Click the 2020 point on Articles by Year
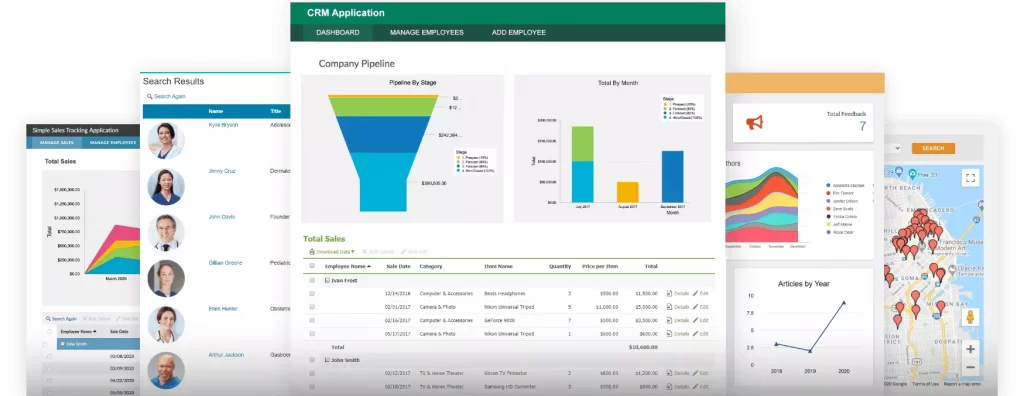The width and height of the screenshot is (1024, 396). 844,303
